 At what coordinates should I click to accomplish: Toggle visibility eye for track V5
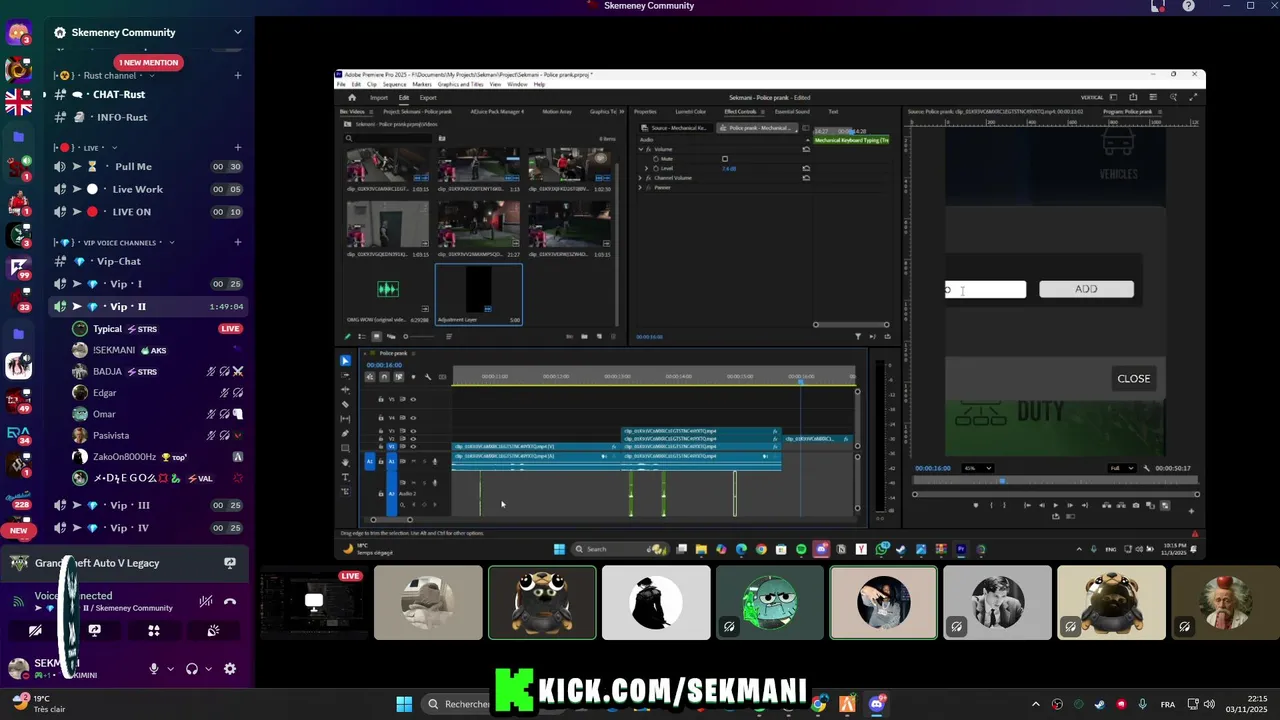[413, 399]
